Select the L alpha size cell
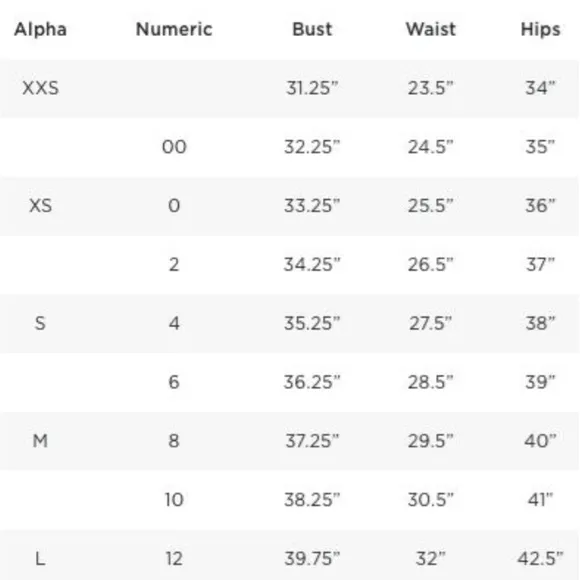580x580 pixels. coord(40,559)
